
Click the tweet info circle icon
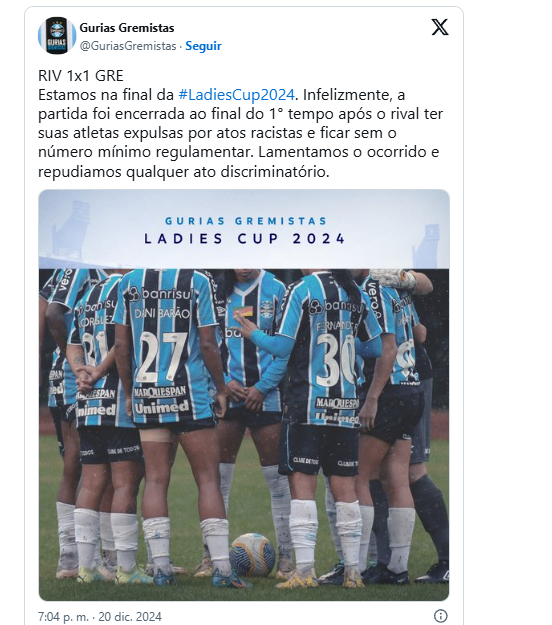[x=440, y=615]
